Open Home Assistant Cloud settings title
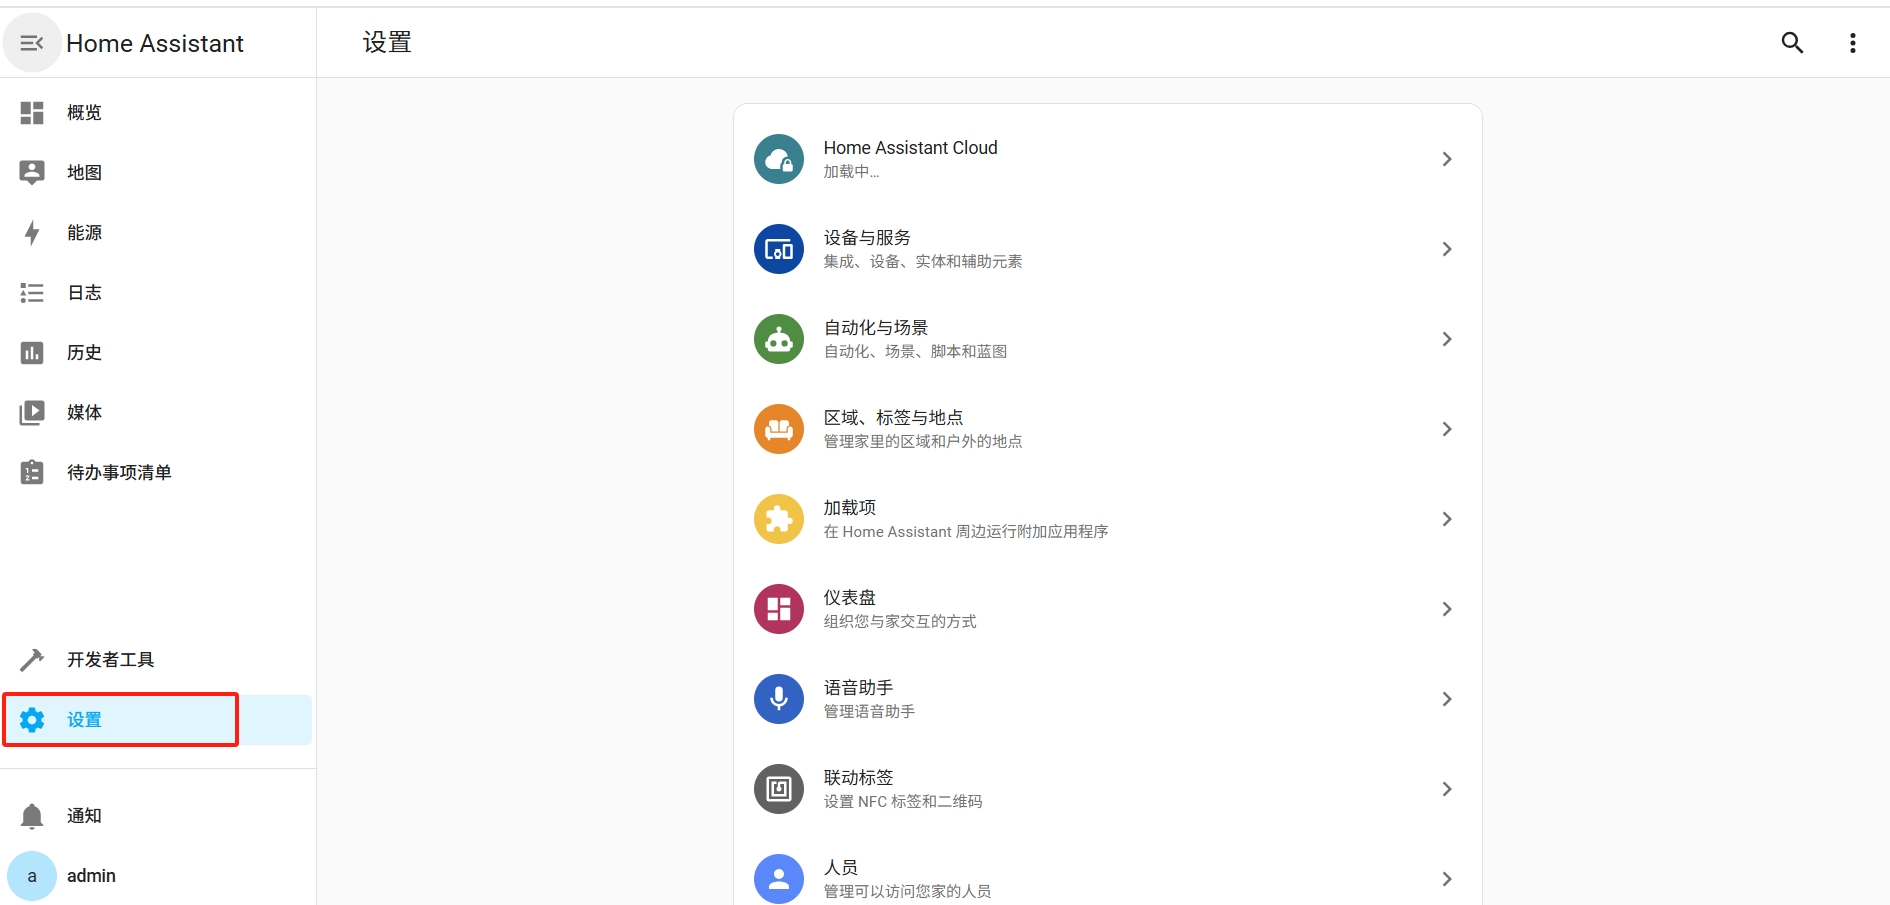1890x905 pixels. [910, 148]
